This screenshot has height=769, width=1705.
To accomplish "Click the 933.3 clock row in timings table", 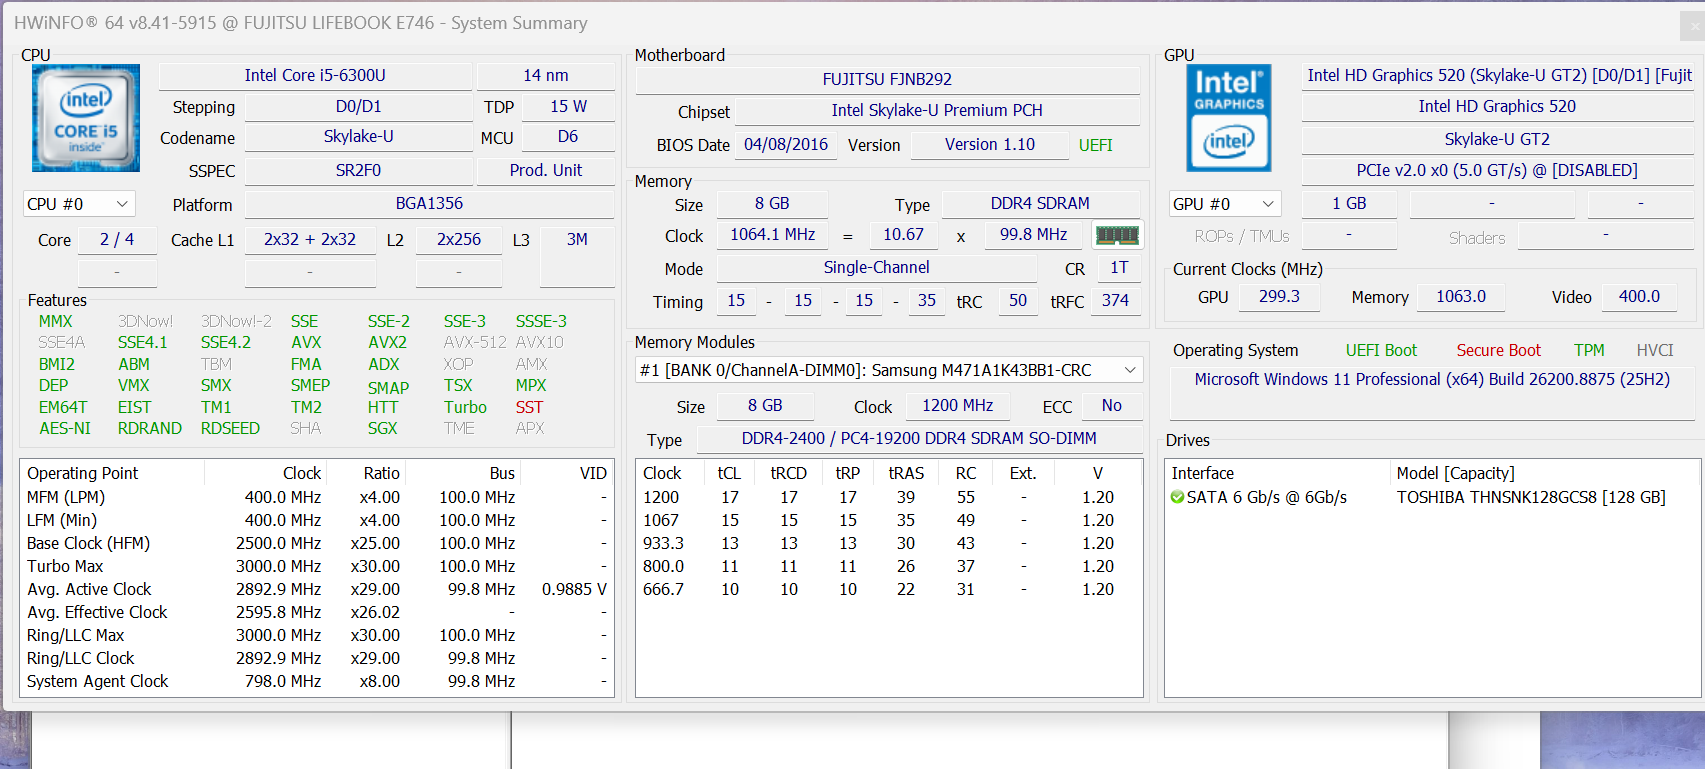I will click(x=889, y=544).
